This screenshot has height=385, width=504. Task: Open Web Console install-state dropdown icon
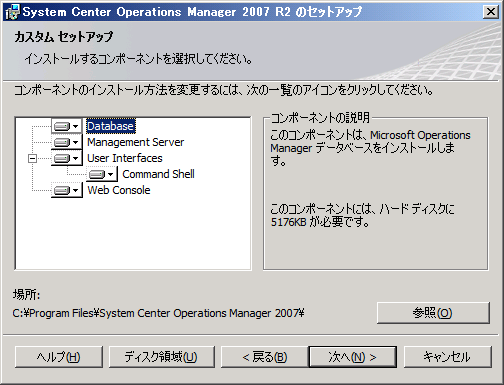coord(66,190)
